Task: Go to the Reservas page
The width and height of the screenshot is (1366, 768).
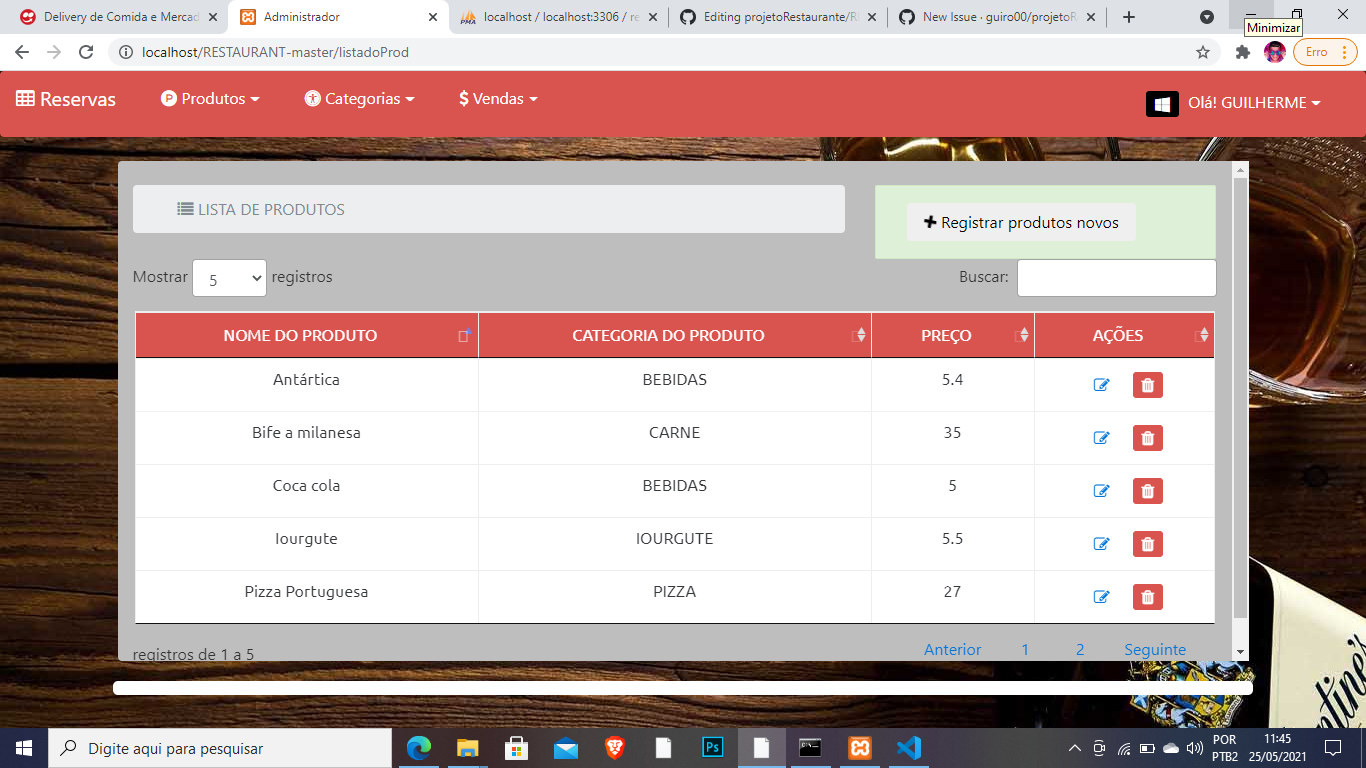Action: click(66, 99)
